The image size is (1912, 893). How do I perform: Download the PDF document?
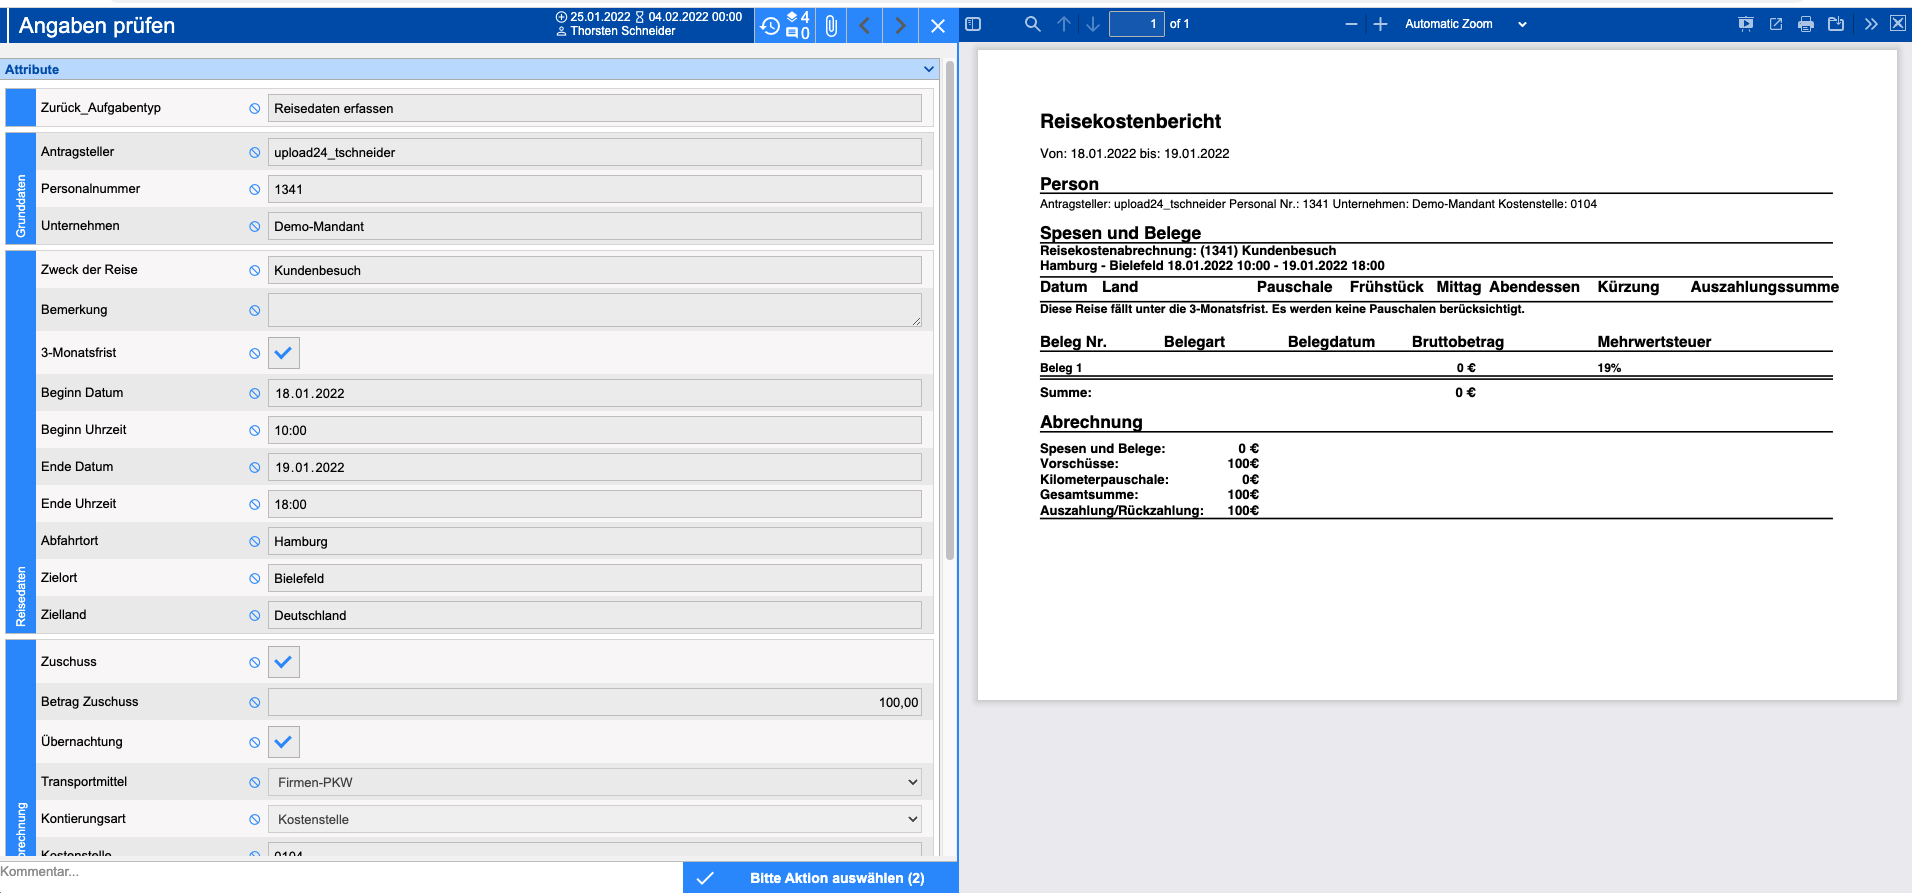tap(1836, 24)
